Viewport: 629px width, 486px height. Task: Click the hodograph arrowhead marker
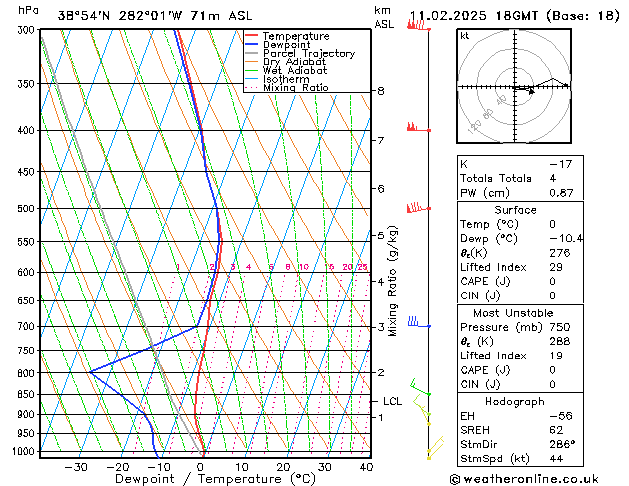pos(532,91)
